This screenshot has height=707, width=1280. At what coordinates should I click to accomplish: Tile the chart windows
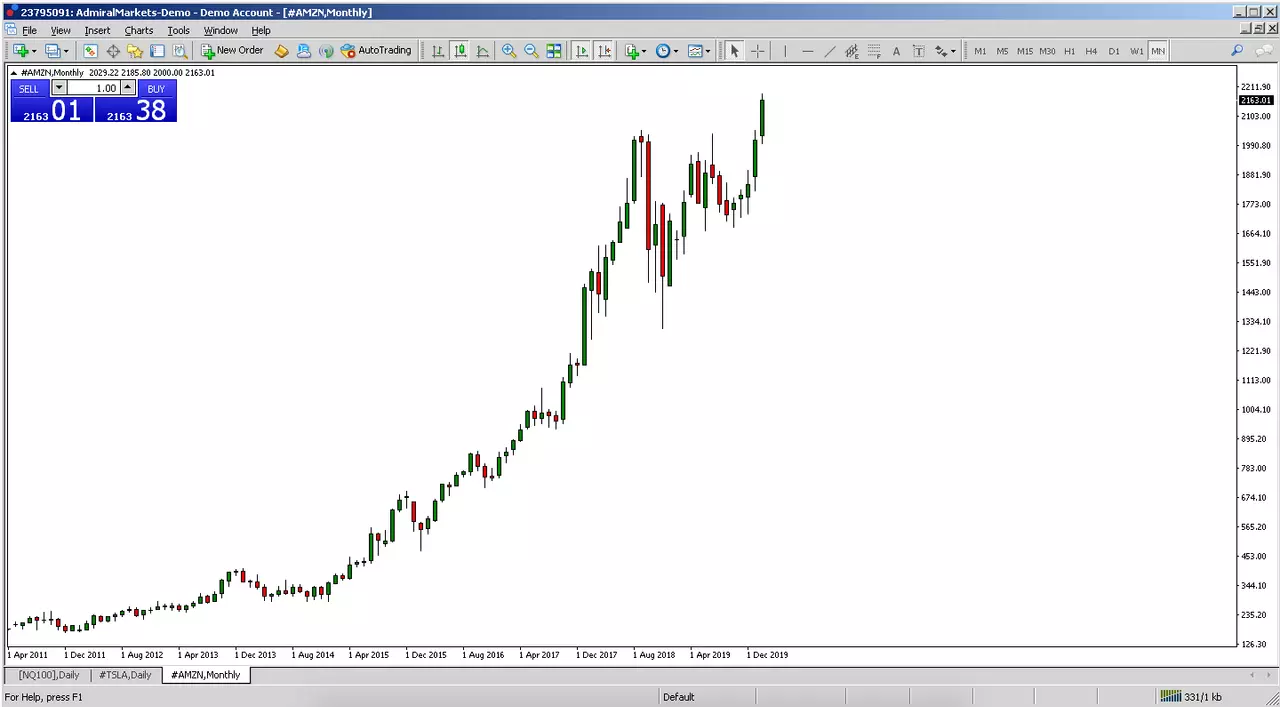[x=553, y=51]
